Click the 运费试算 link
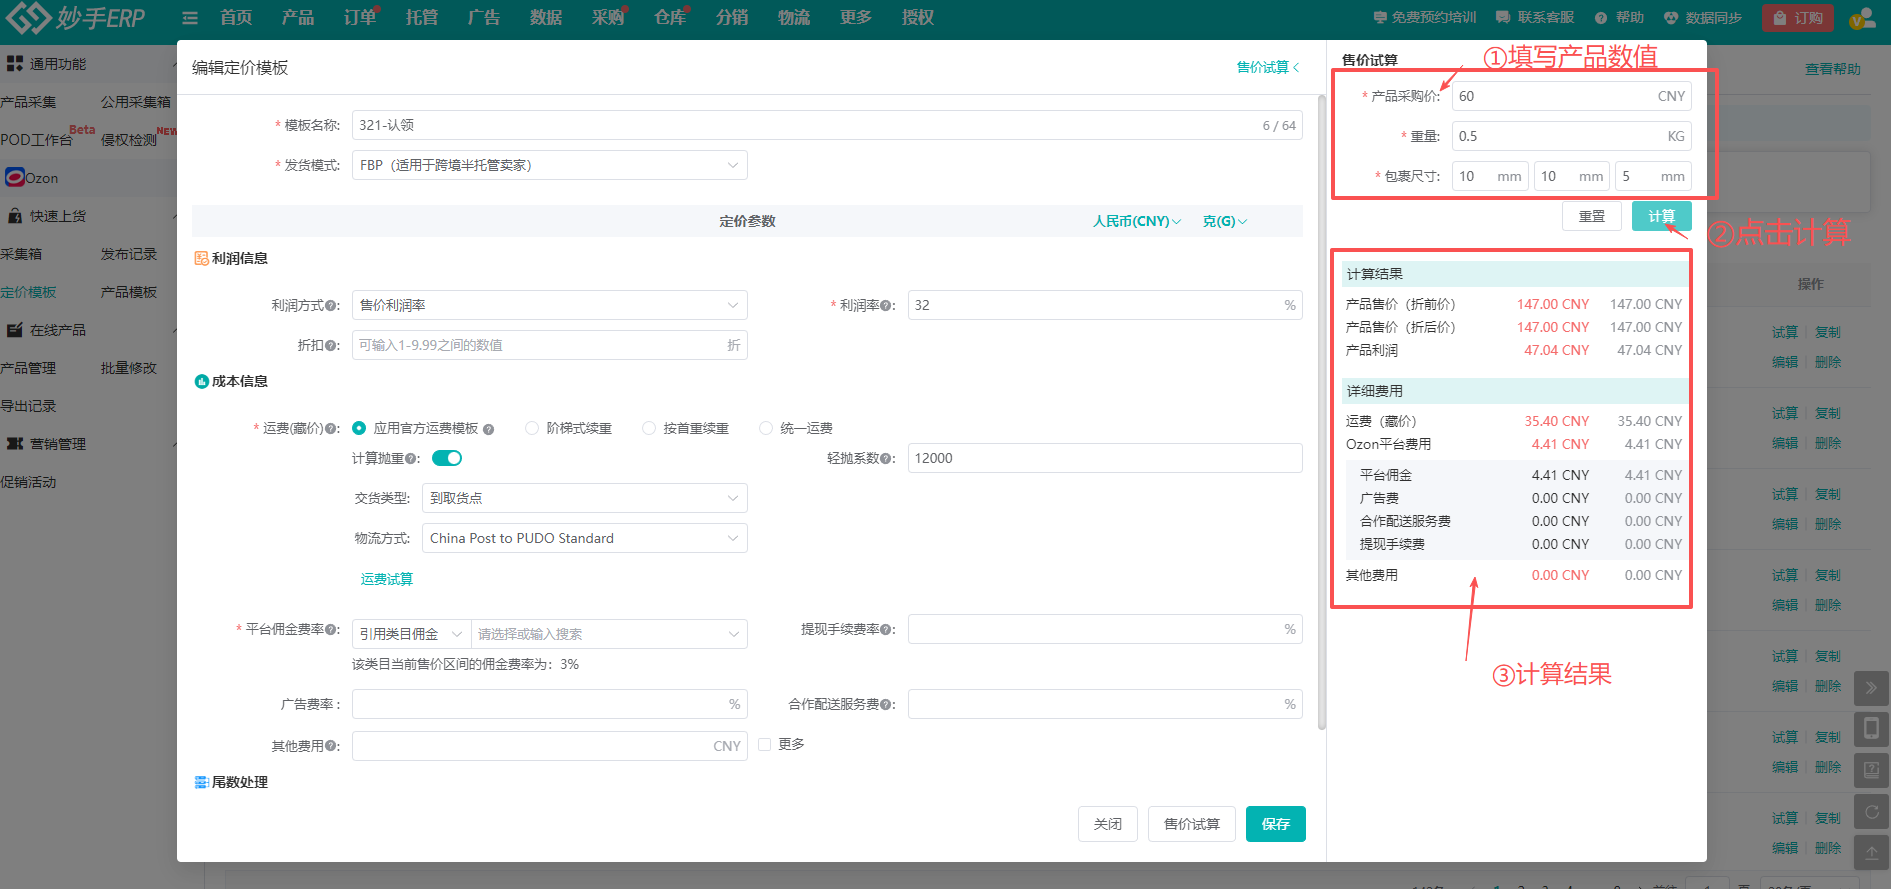Viewport: 1891px width, 889px height. click(386, 579)
